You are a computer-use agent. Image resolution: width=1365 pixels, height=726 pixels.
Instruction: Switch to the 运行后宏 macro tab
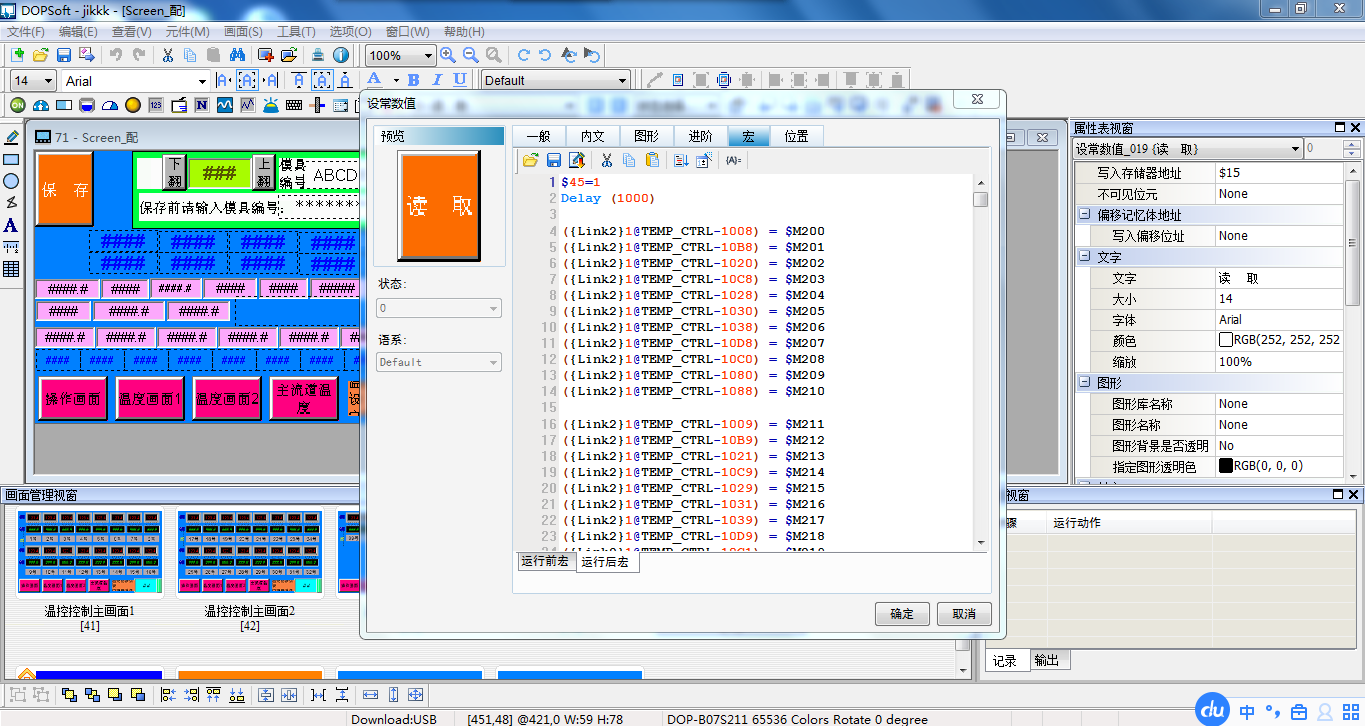coord(606,562)
